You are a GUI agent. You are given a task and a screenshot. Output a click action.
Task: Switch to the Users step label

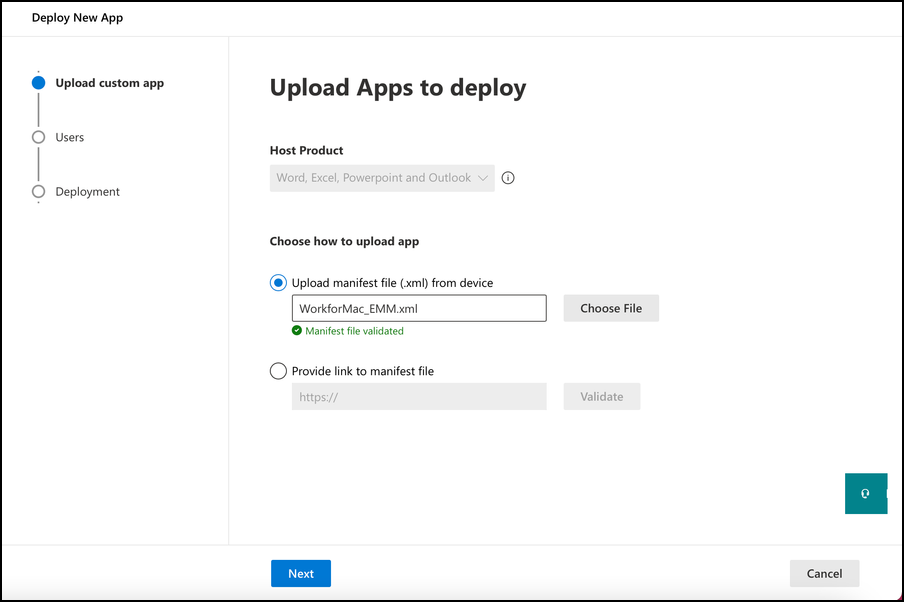[70, 137]
